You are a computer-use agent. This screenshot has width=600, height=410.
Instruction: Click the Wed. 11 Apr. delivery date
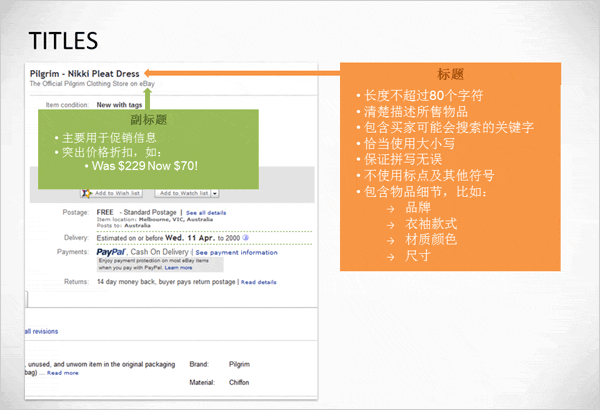coord(190,238)
